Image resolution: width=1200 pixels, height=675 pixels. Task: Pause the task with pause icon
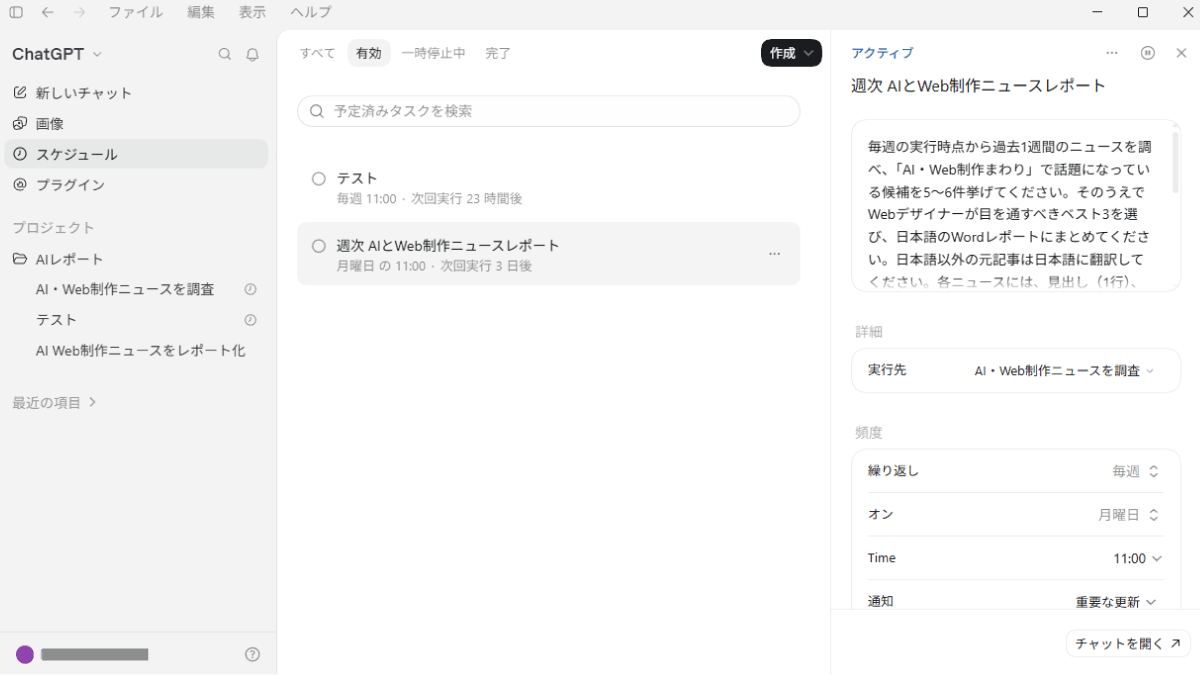1148,53
